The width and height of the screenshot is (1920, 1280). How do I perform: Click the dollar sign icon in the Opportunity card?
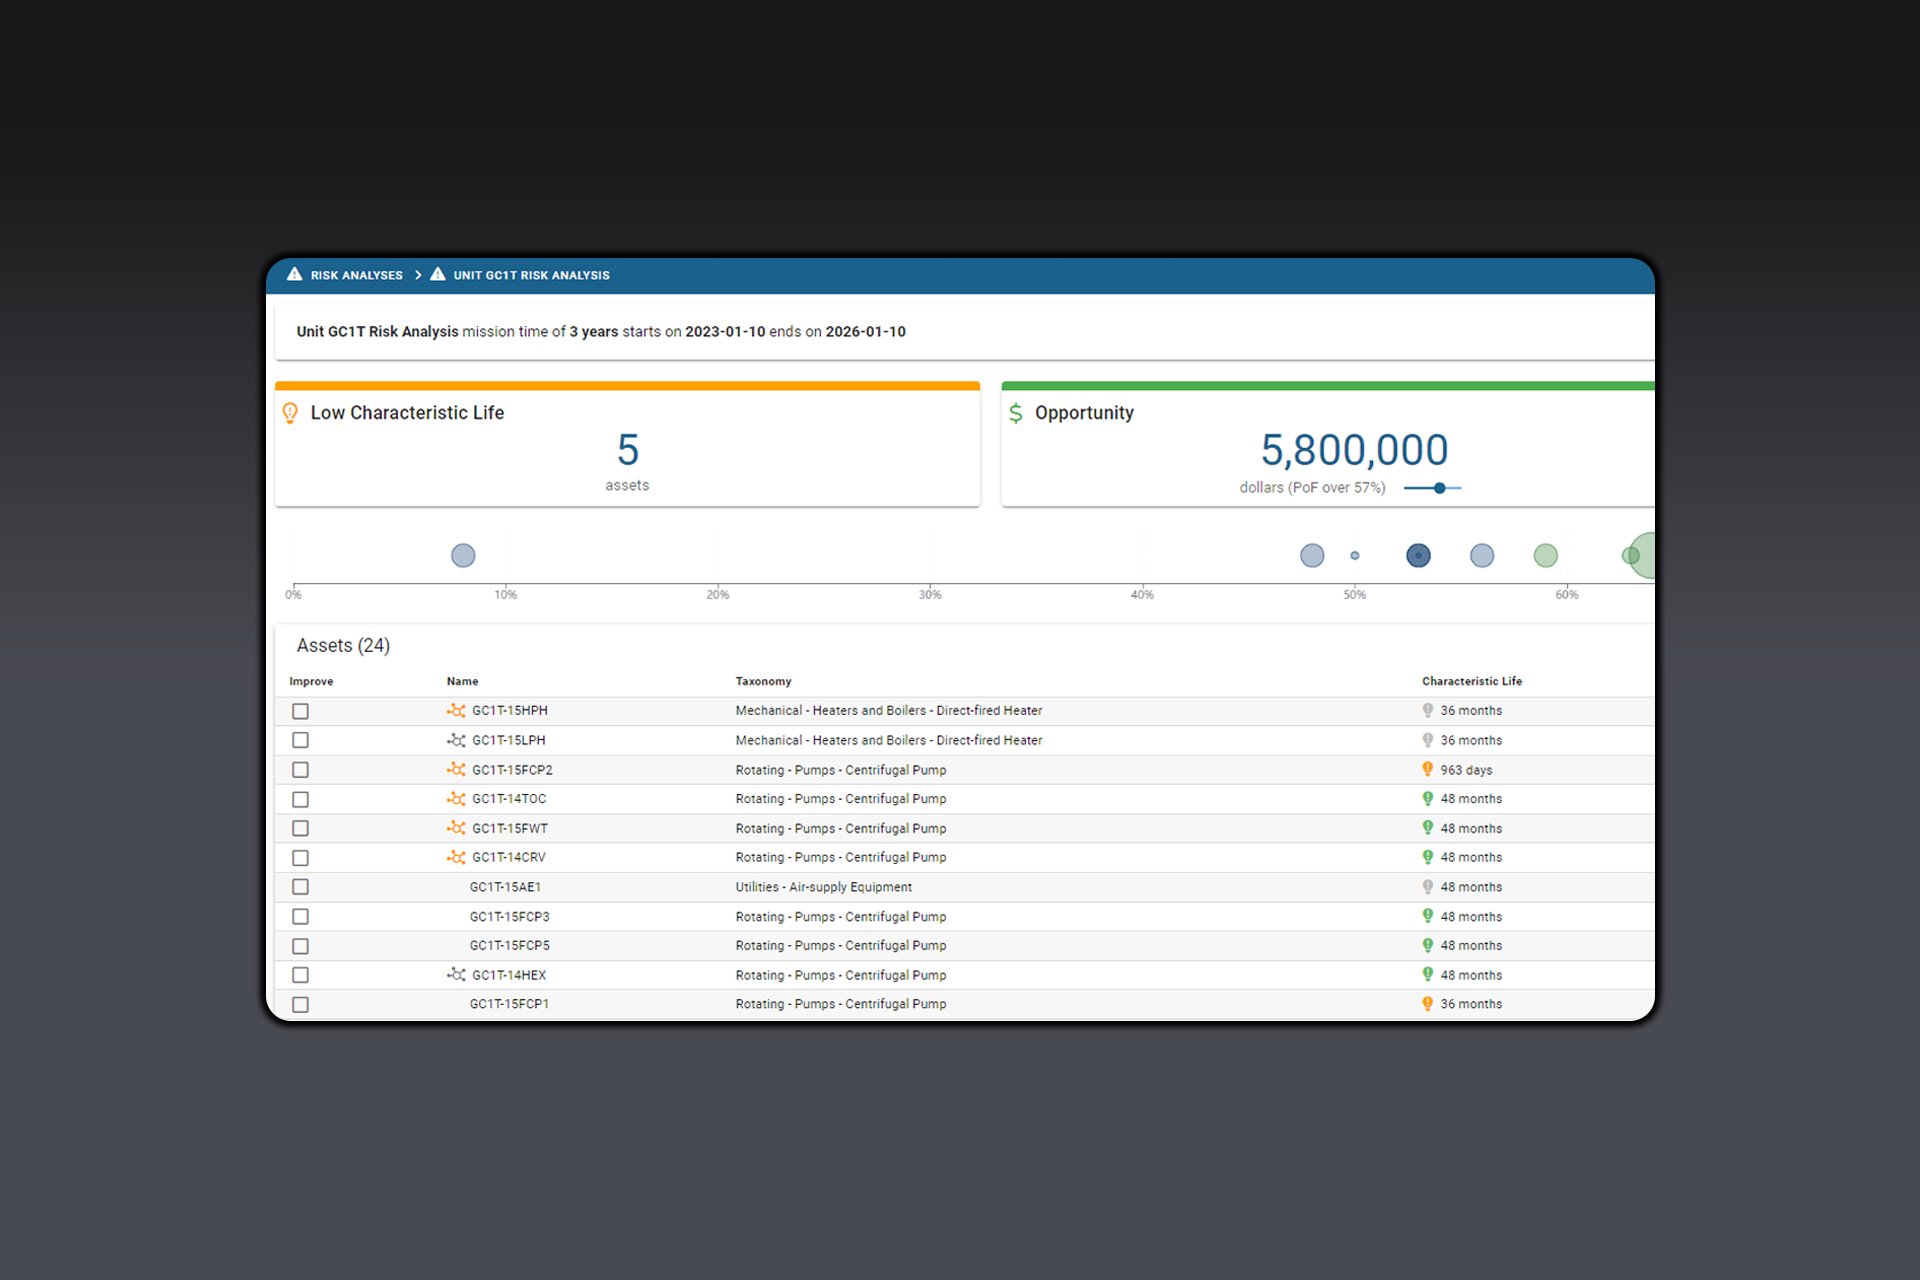pos(1016,412)
